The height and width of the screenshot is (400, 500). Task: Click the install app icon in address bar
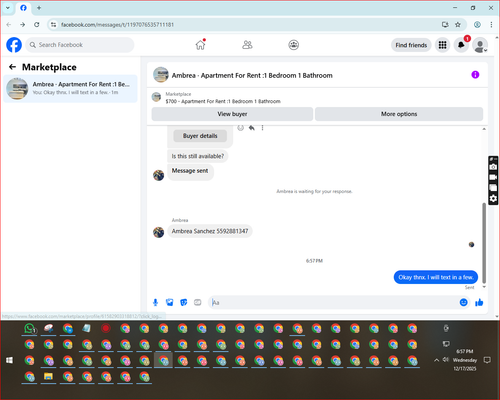[x=445, y=24]
